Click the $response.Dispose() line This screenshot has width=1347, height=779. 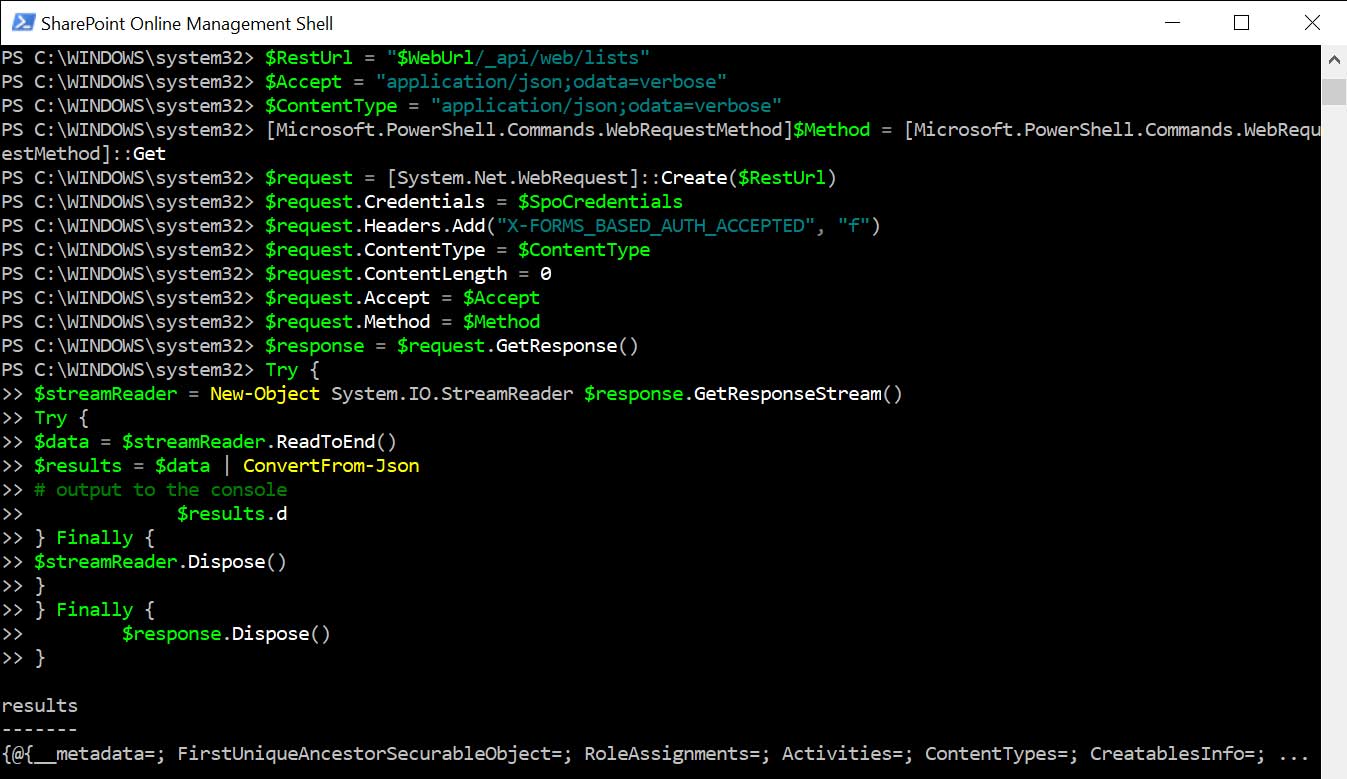(x=226, y=634)
